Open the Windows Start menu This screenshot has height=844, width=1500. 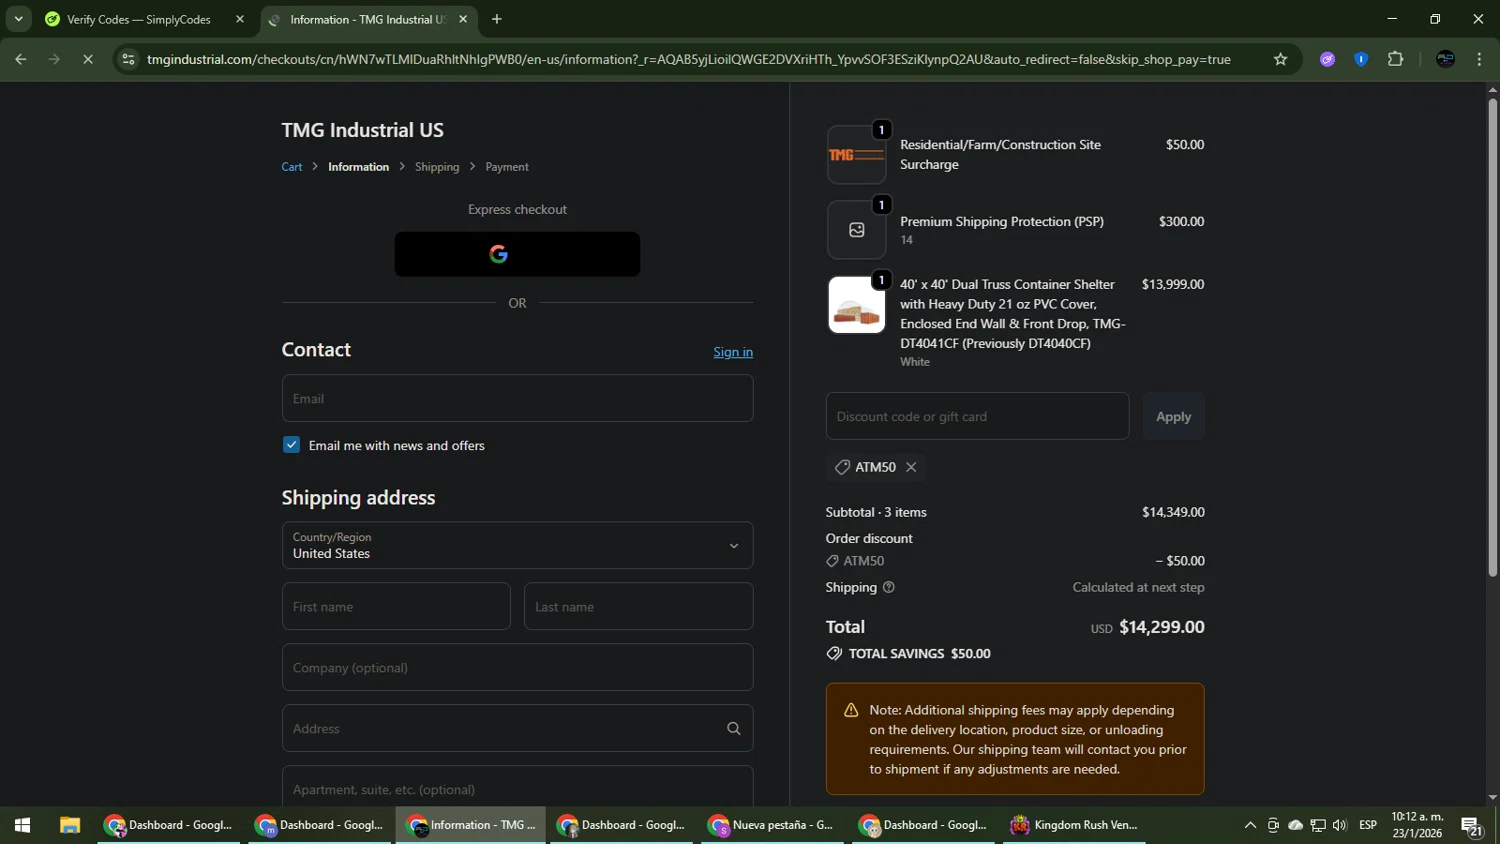pyautogui.click(x=22, y=825)
